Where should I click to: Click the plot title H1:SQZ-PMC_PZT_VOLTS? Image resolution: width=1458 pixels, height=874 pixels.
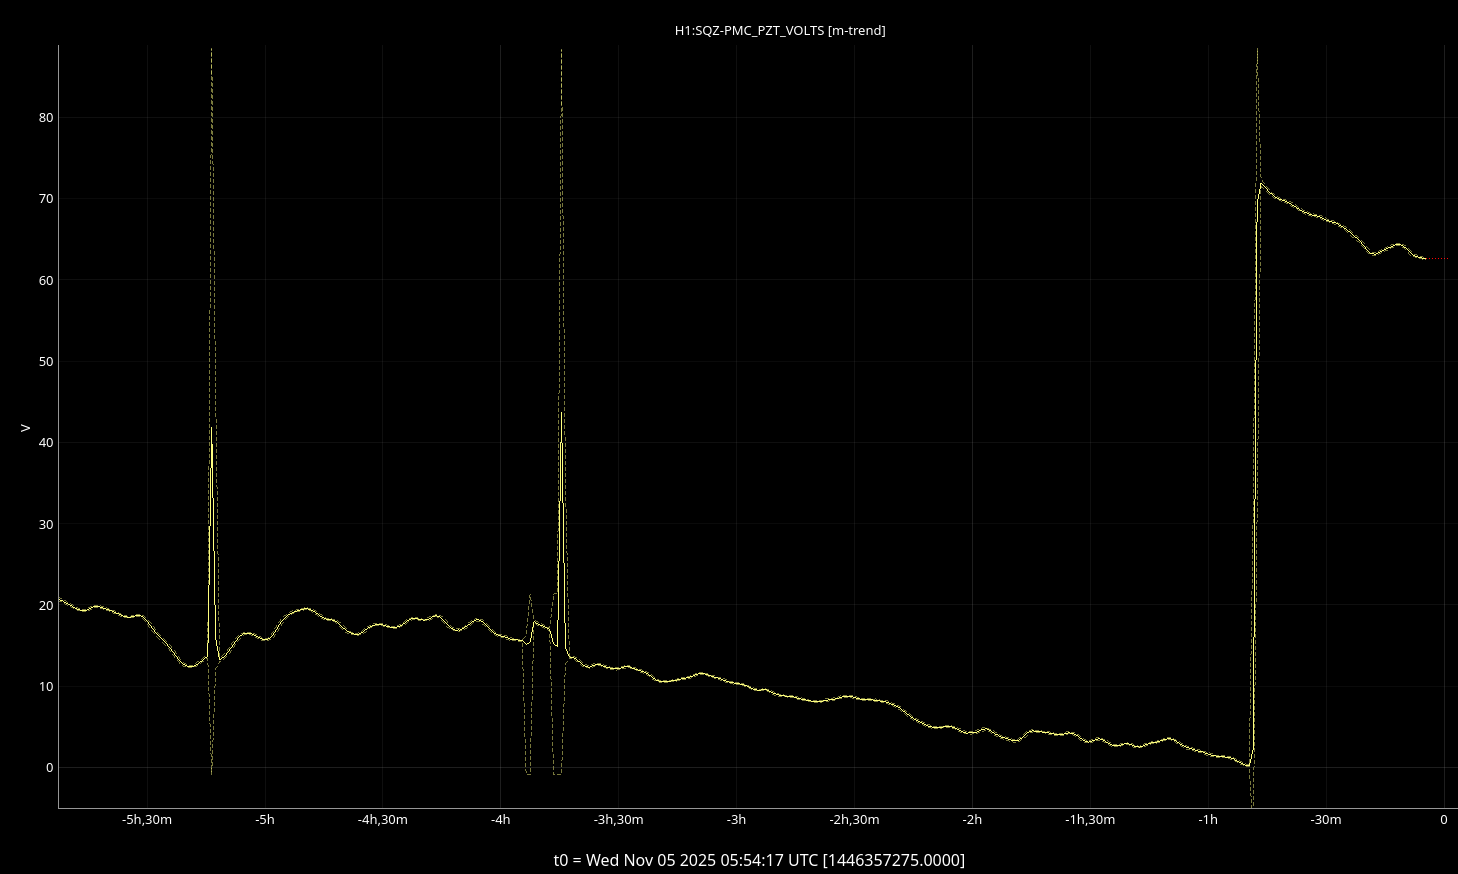779,30
